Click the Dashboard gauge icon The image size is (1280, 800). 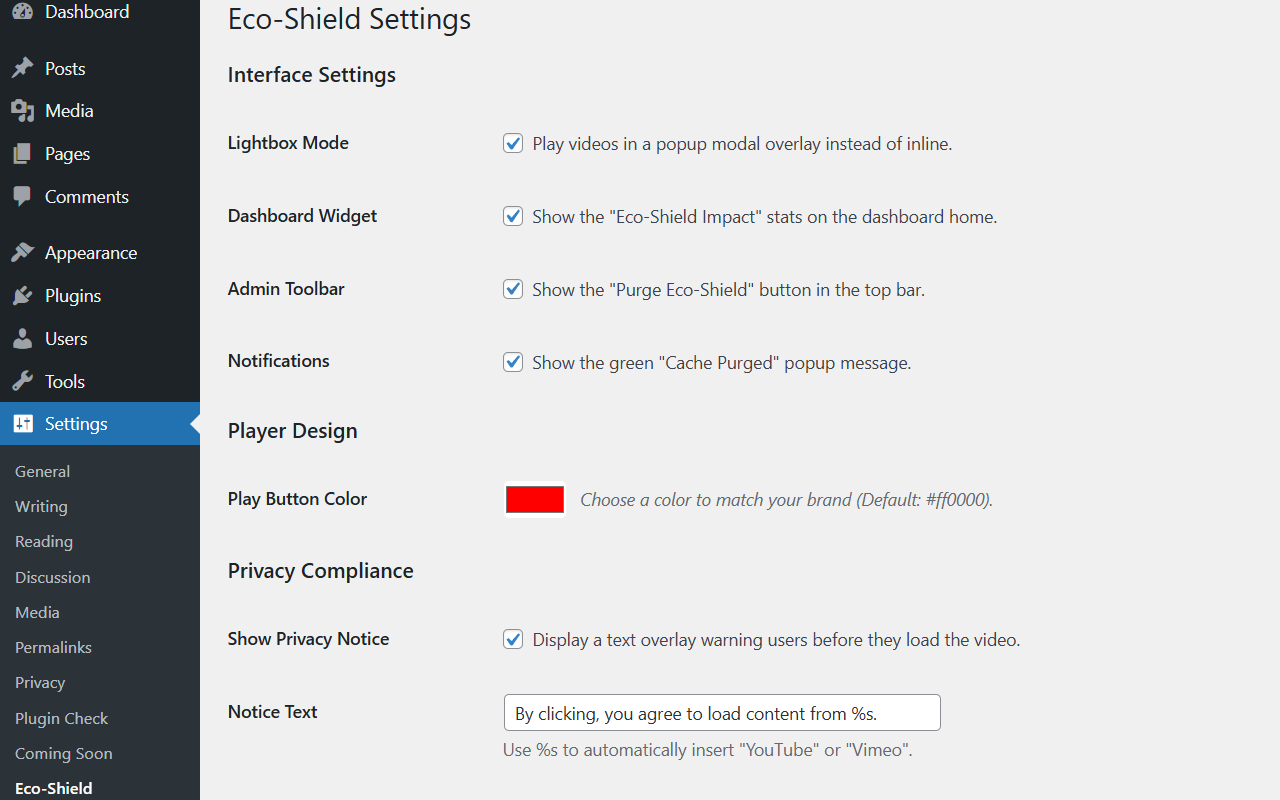pyautogui.click(x=22, y=12)
